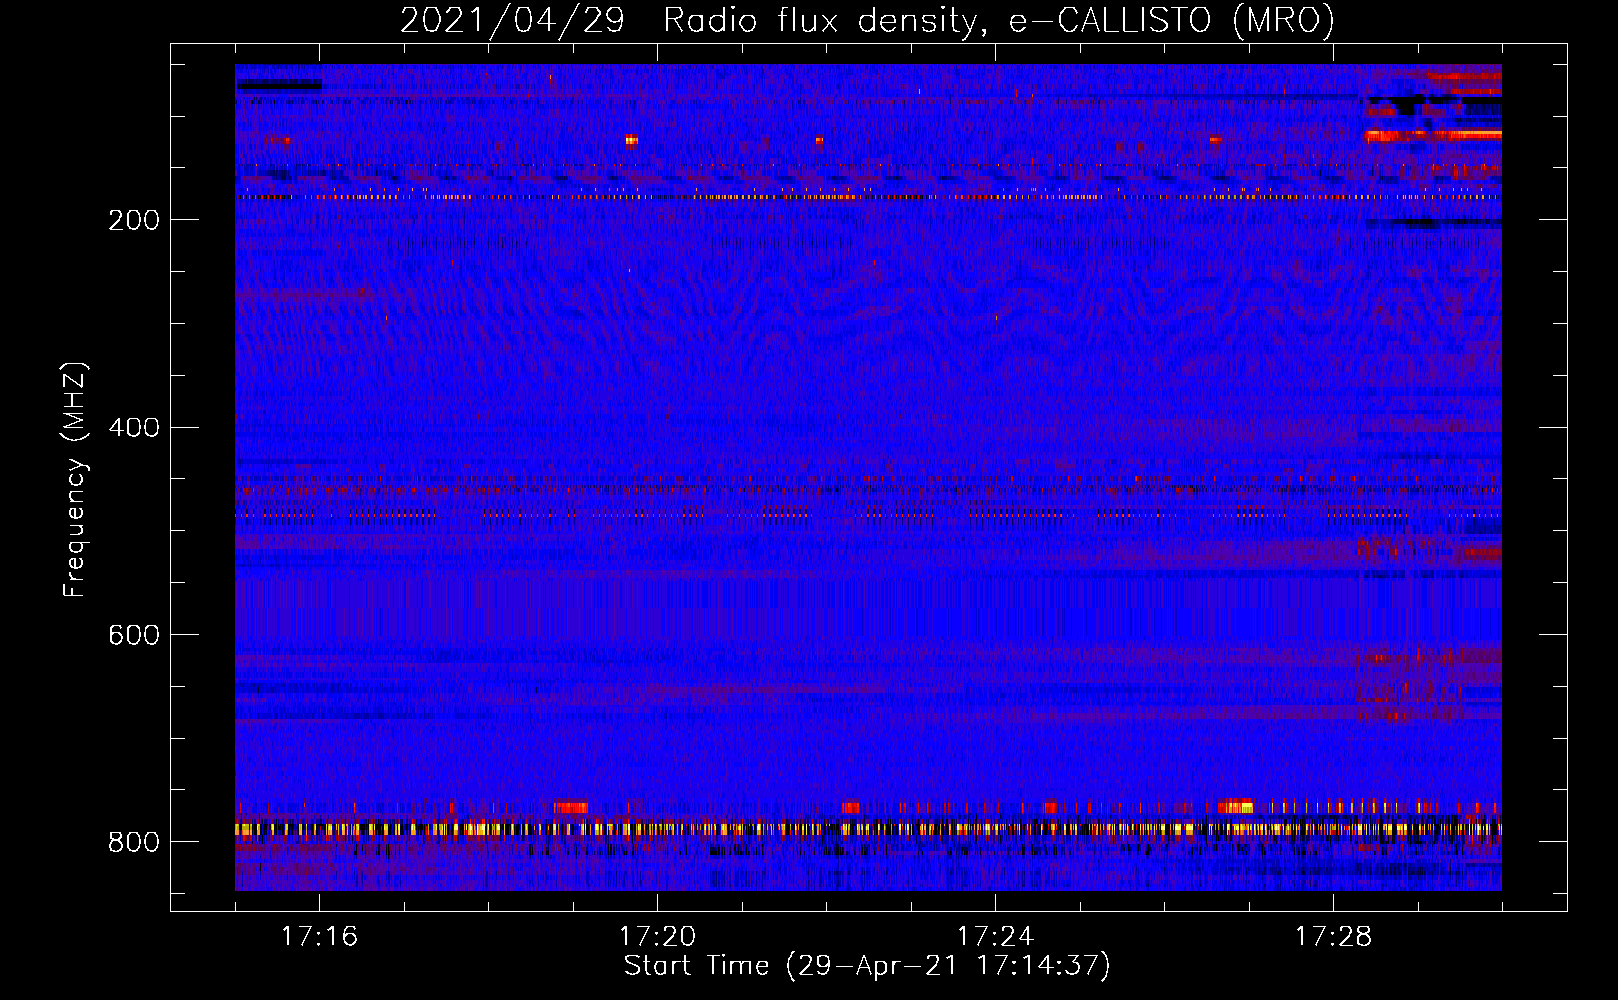Viewport: 1618px width, 1000px height.
Task: Click the 17:20 time tick label
Action: (657, 937)
